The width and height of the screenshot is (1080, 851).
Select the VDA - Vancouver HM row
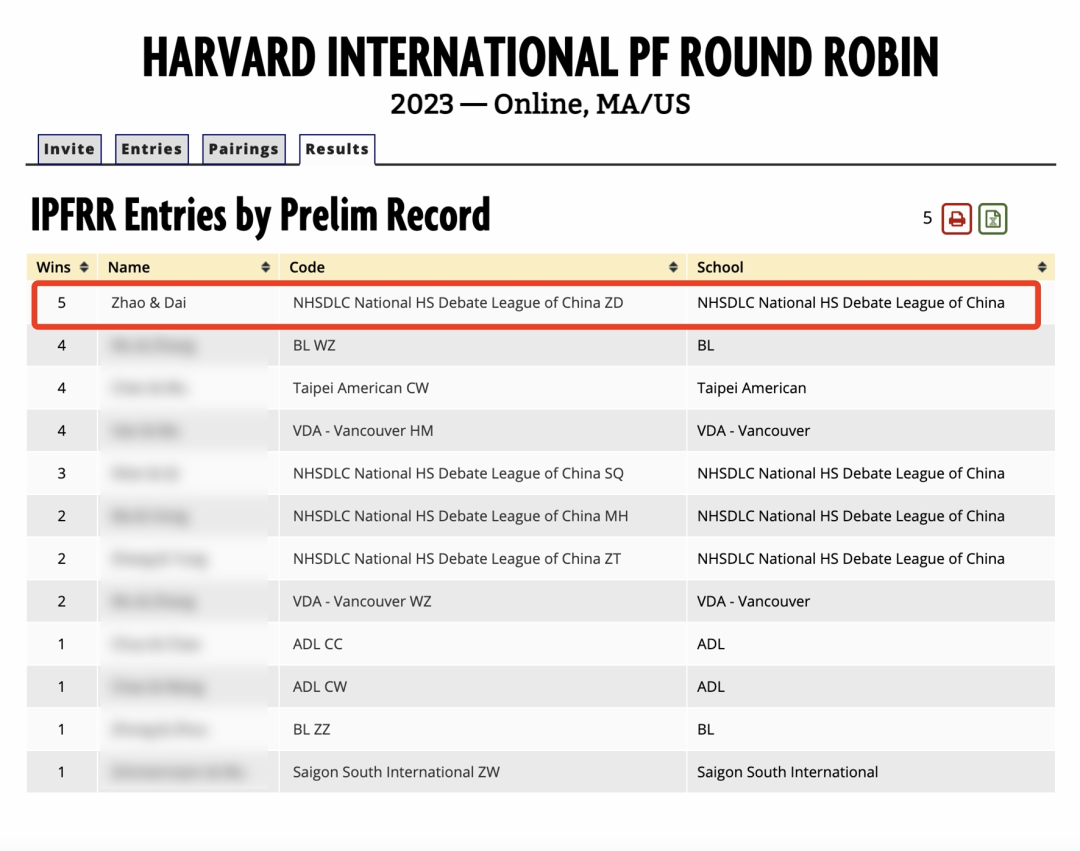[x=541, y=430]
